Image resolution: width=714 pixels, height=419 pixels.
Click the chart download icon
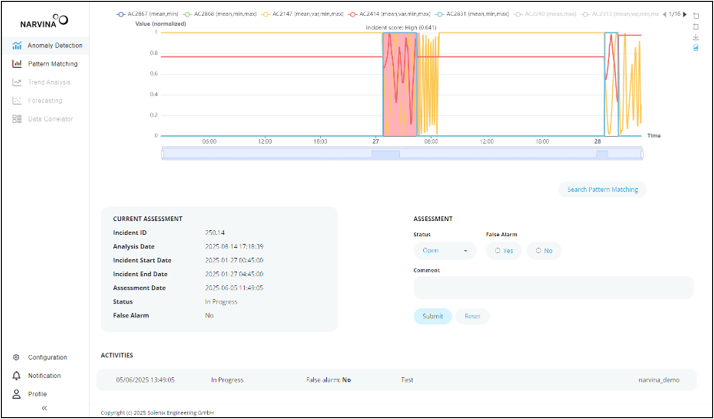tap(695, 37)
